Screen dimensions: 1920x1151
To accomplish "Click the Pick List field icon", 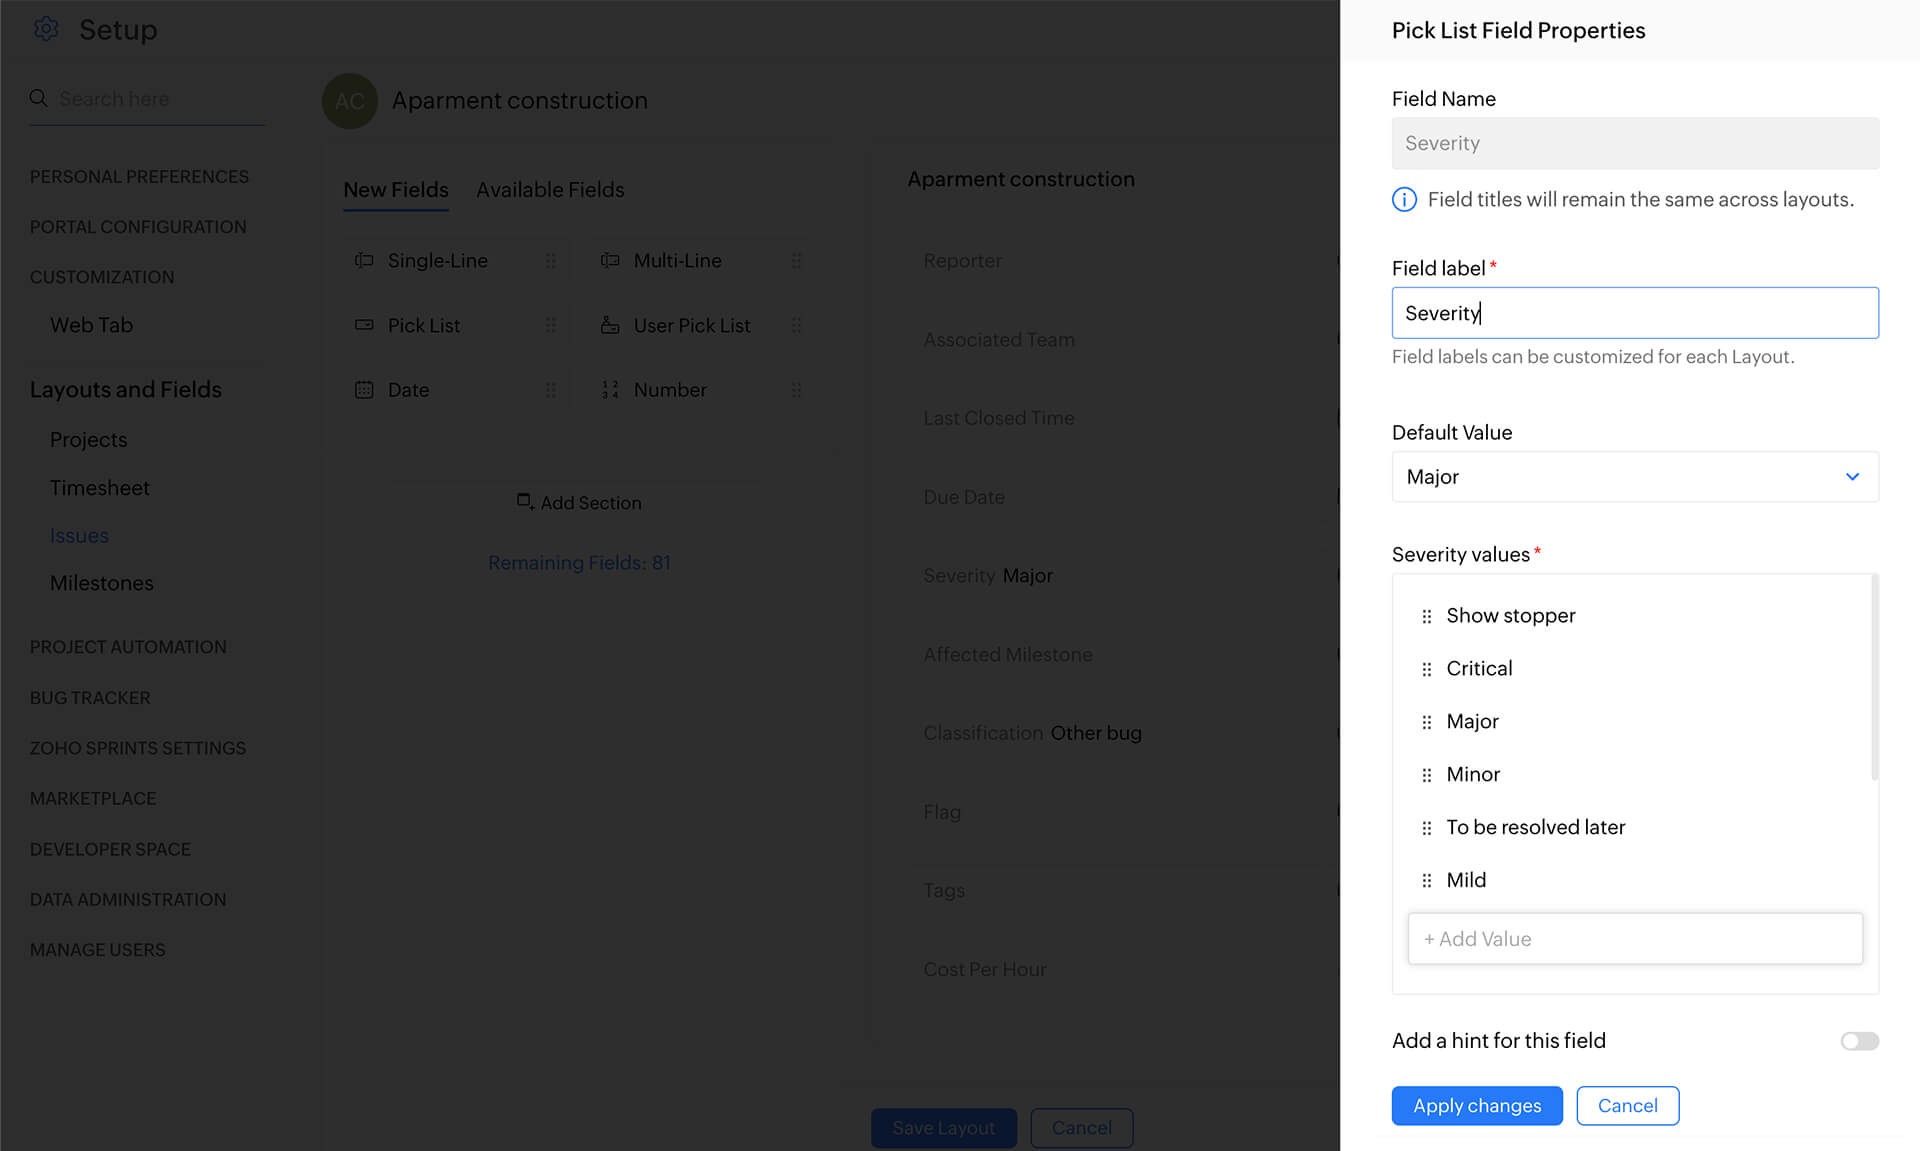I will pyautogui.click(x=364, y=325).
